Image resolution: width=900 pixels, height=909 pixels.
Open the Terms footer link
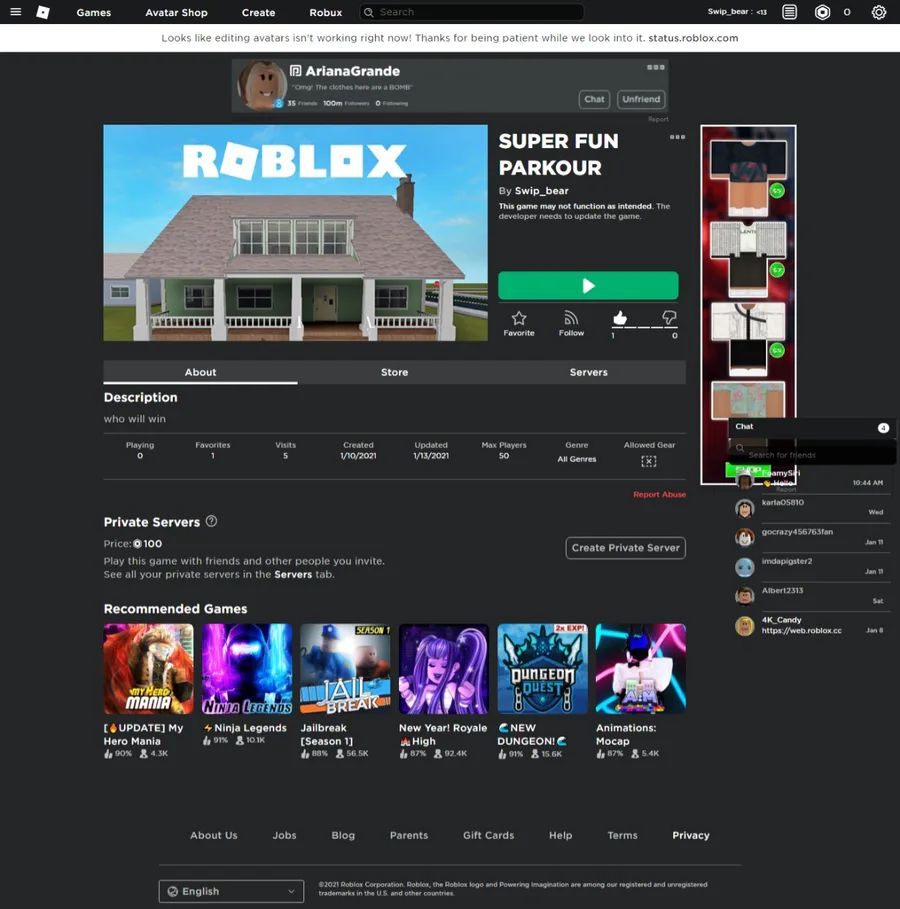click(x=622, y=835)
